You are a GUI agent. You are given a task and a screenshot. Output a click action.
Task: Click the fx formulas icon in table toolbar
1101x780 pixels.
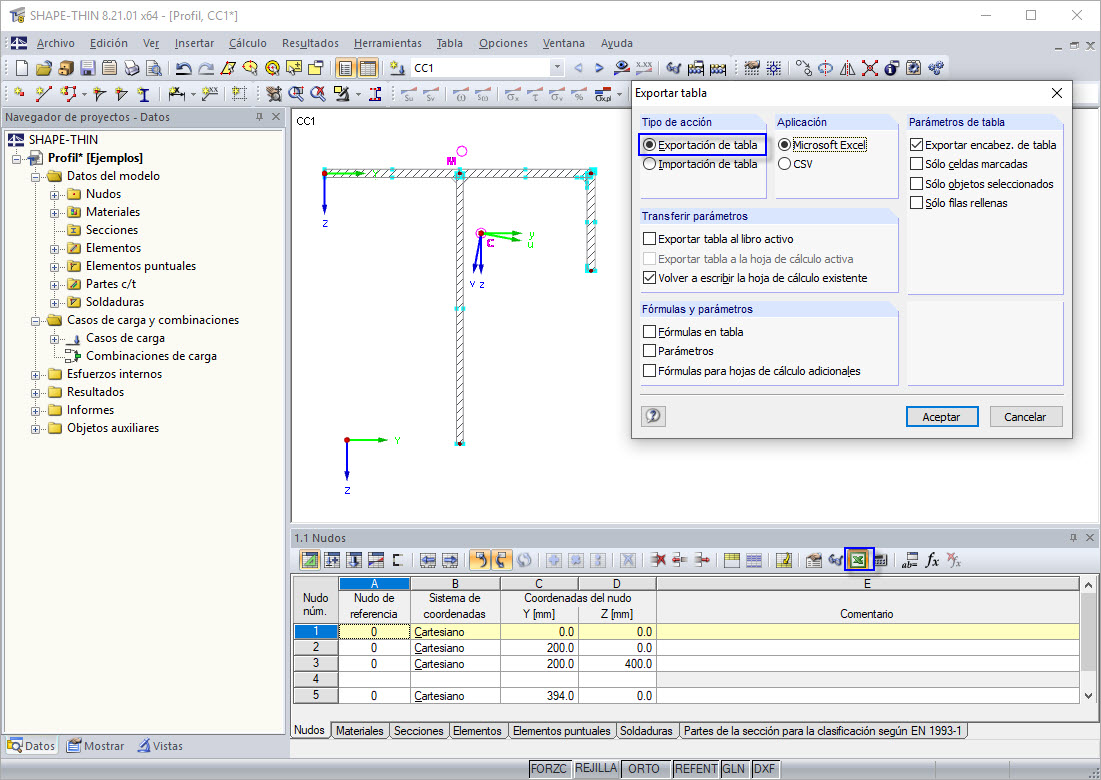931,560
